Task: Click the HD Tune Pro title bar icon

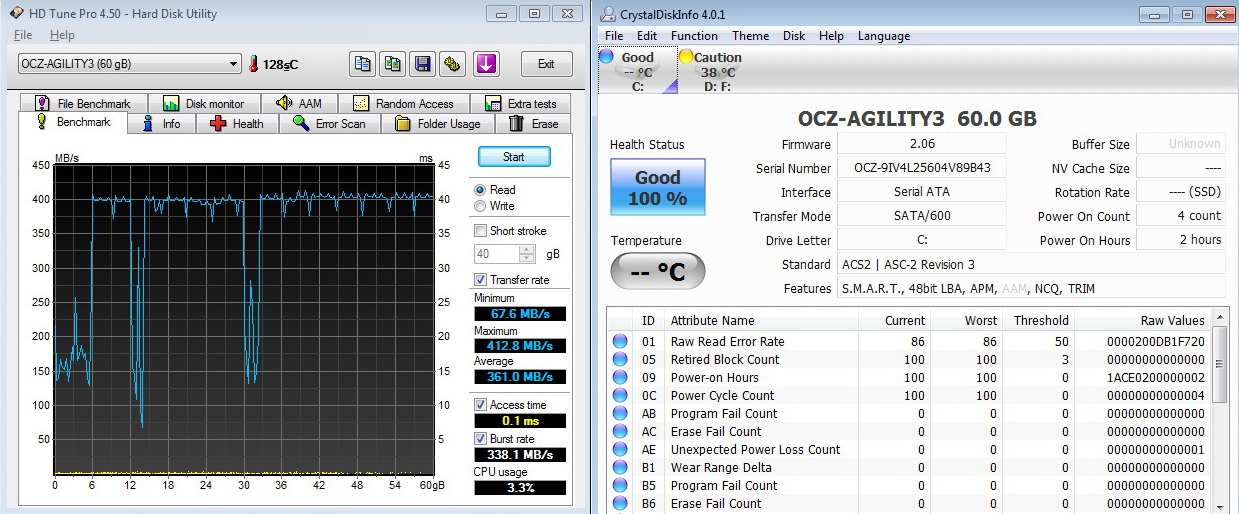Action: [x=15, y=14]
